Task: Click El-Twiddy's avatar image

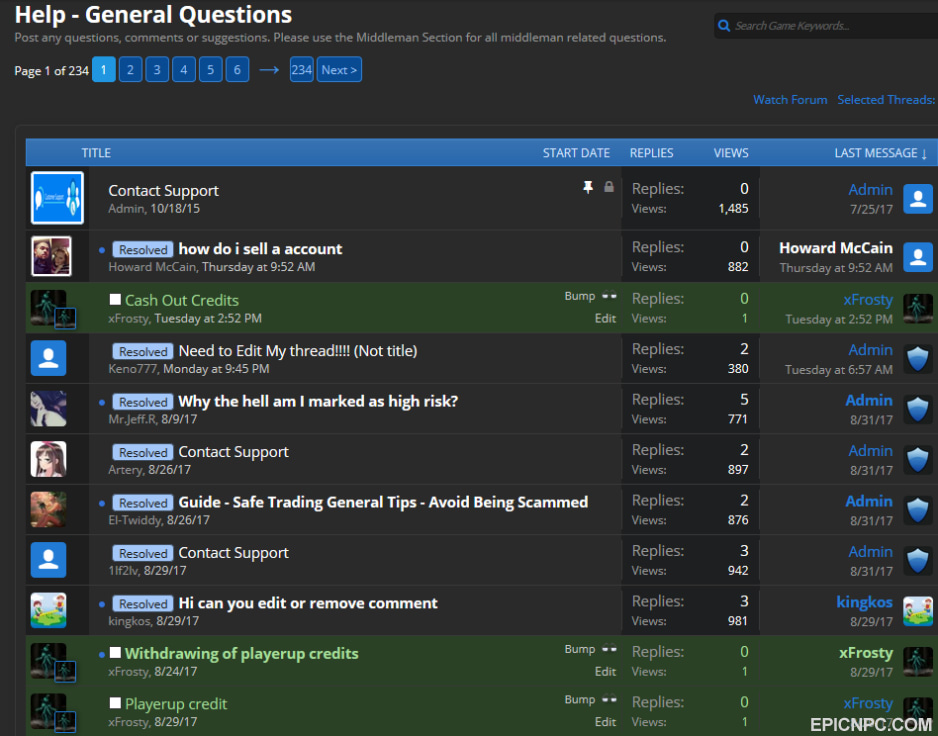Action: (x=48, y=509)
